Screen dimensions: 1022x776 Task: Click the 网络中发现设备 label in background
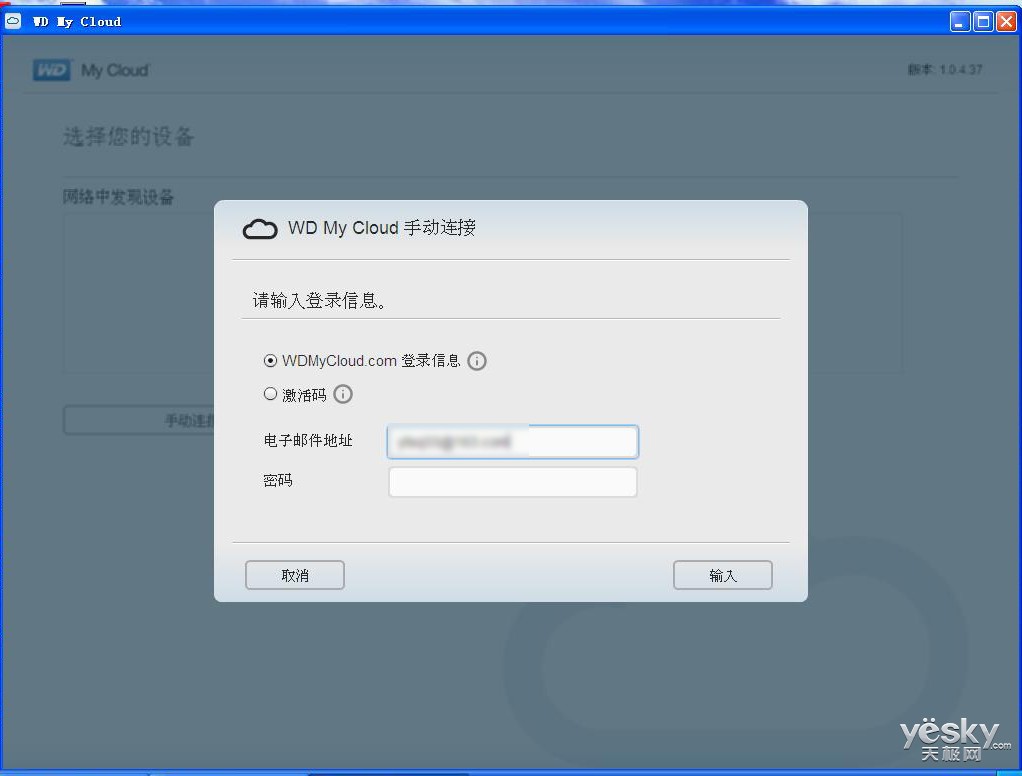tap(119, 197)
